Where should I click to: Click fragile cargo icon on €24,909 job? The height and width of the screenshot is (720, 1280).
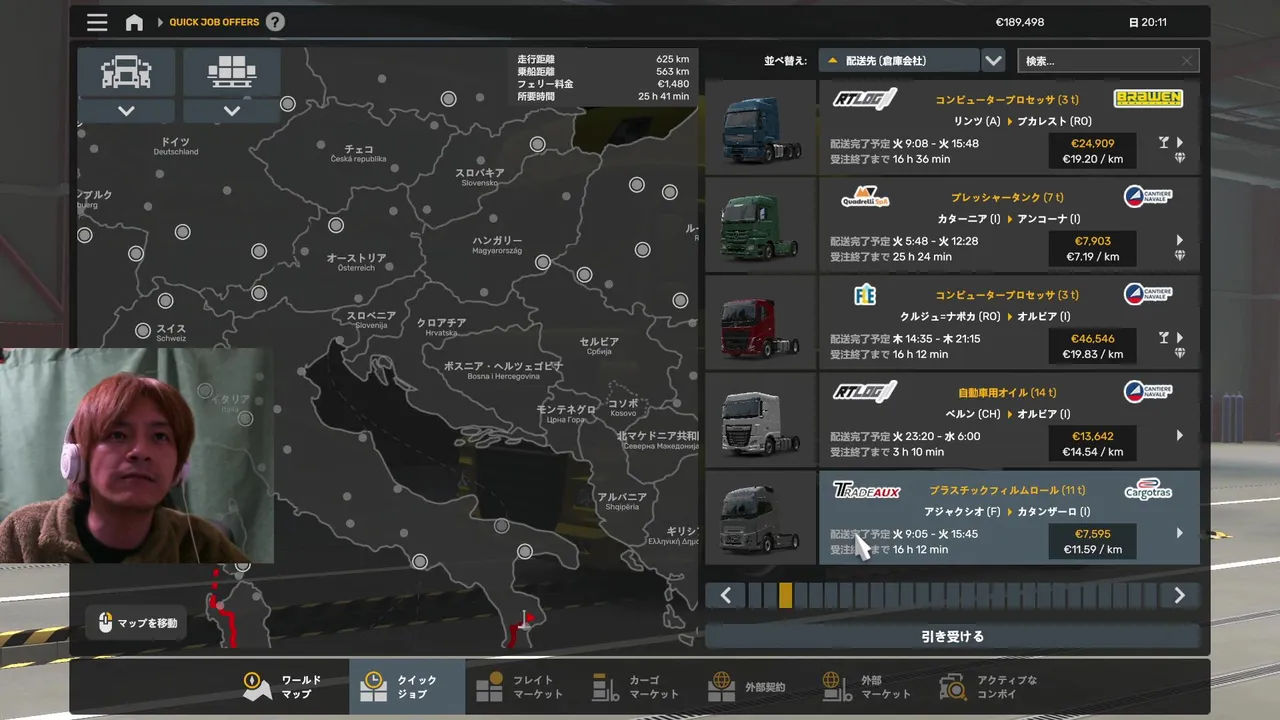click(x=1163, y=143)
